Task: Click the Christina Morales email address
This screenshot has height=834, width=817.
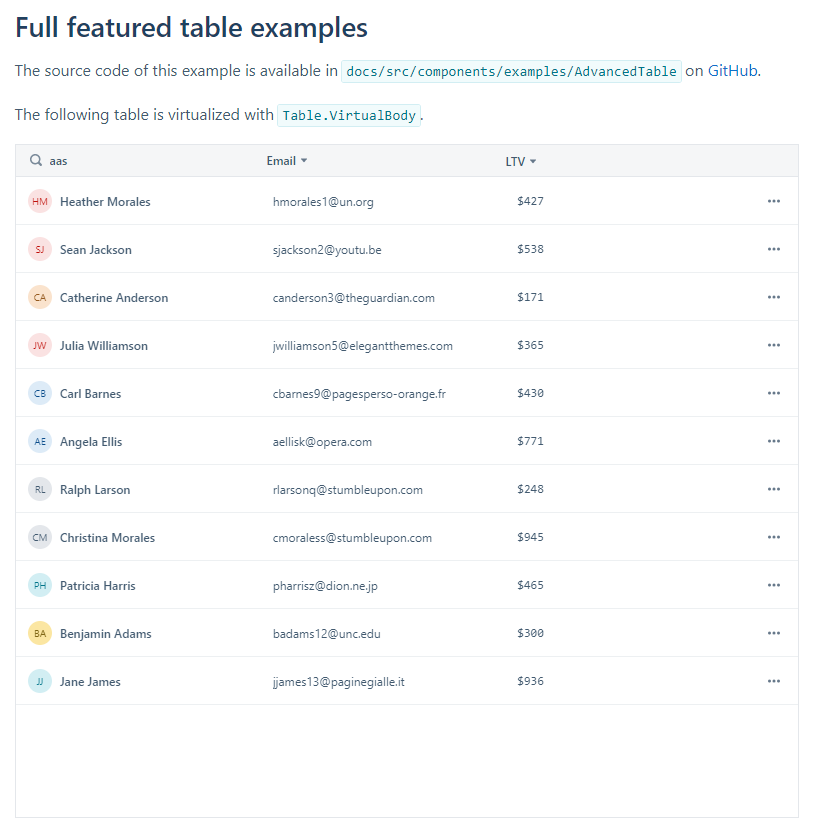Action: [352, 538]
